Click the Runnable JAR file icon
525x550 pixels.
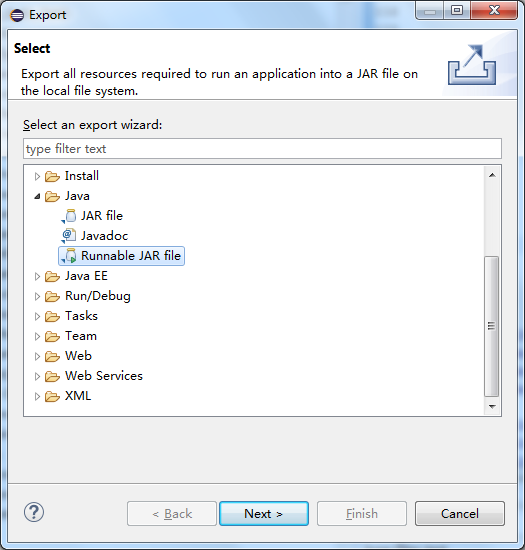coord(69,256)
